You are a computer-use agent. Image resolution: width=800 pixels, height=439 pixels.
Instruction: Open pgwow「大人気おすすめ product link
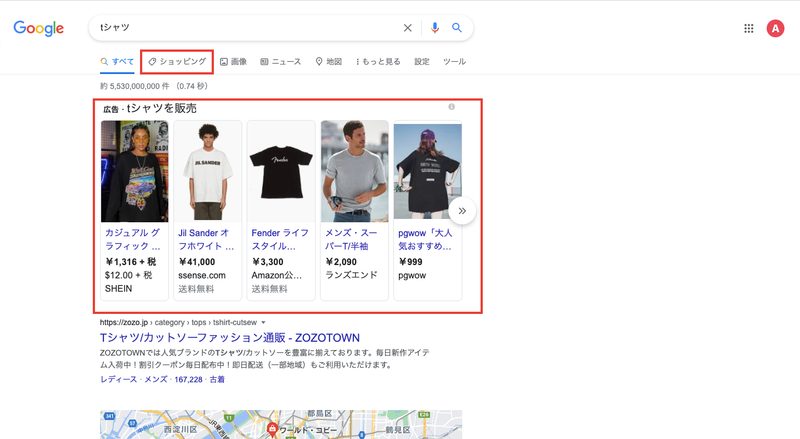425,239
